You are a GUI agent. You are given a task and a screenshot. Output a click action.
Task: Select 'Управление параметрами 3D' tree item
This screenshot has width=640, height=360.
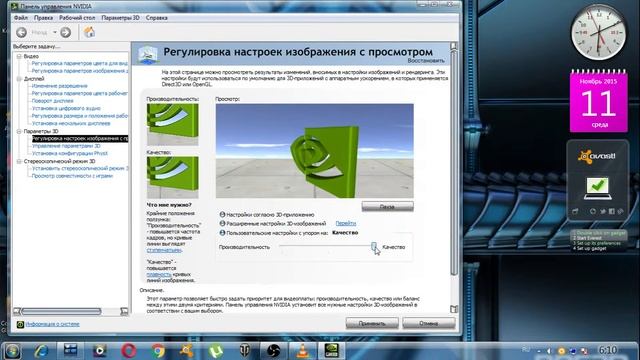tap(66, 146)
